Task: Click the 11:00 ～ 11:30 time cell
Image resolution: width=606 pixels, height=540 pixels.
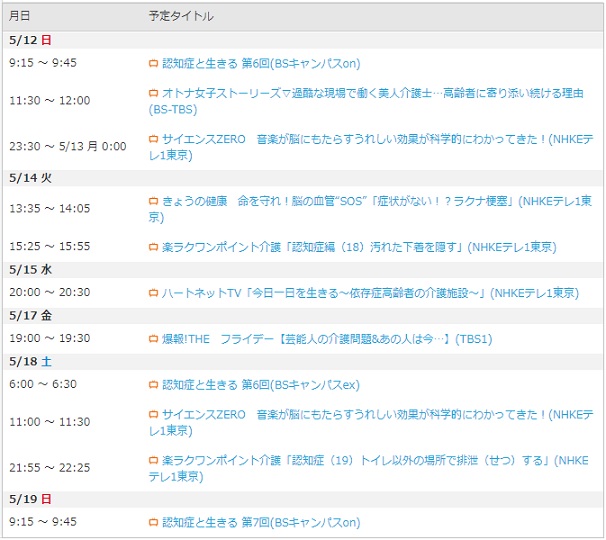Action: (50, 422)
